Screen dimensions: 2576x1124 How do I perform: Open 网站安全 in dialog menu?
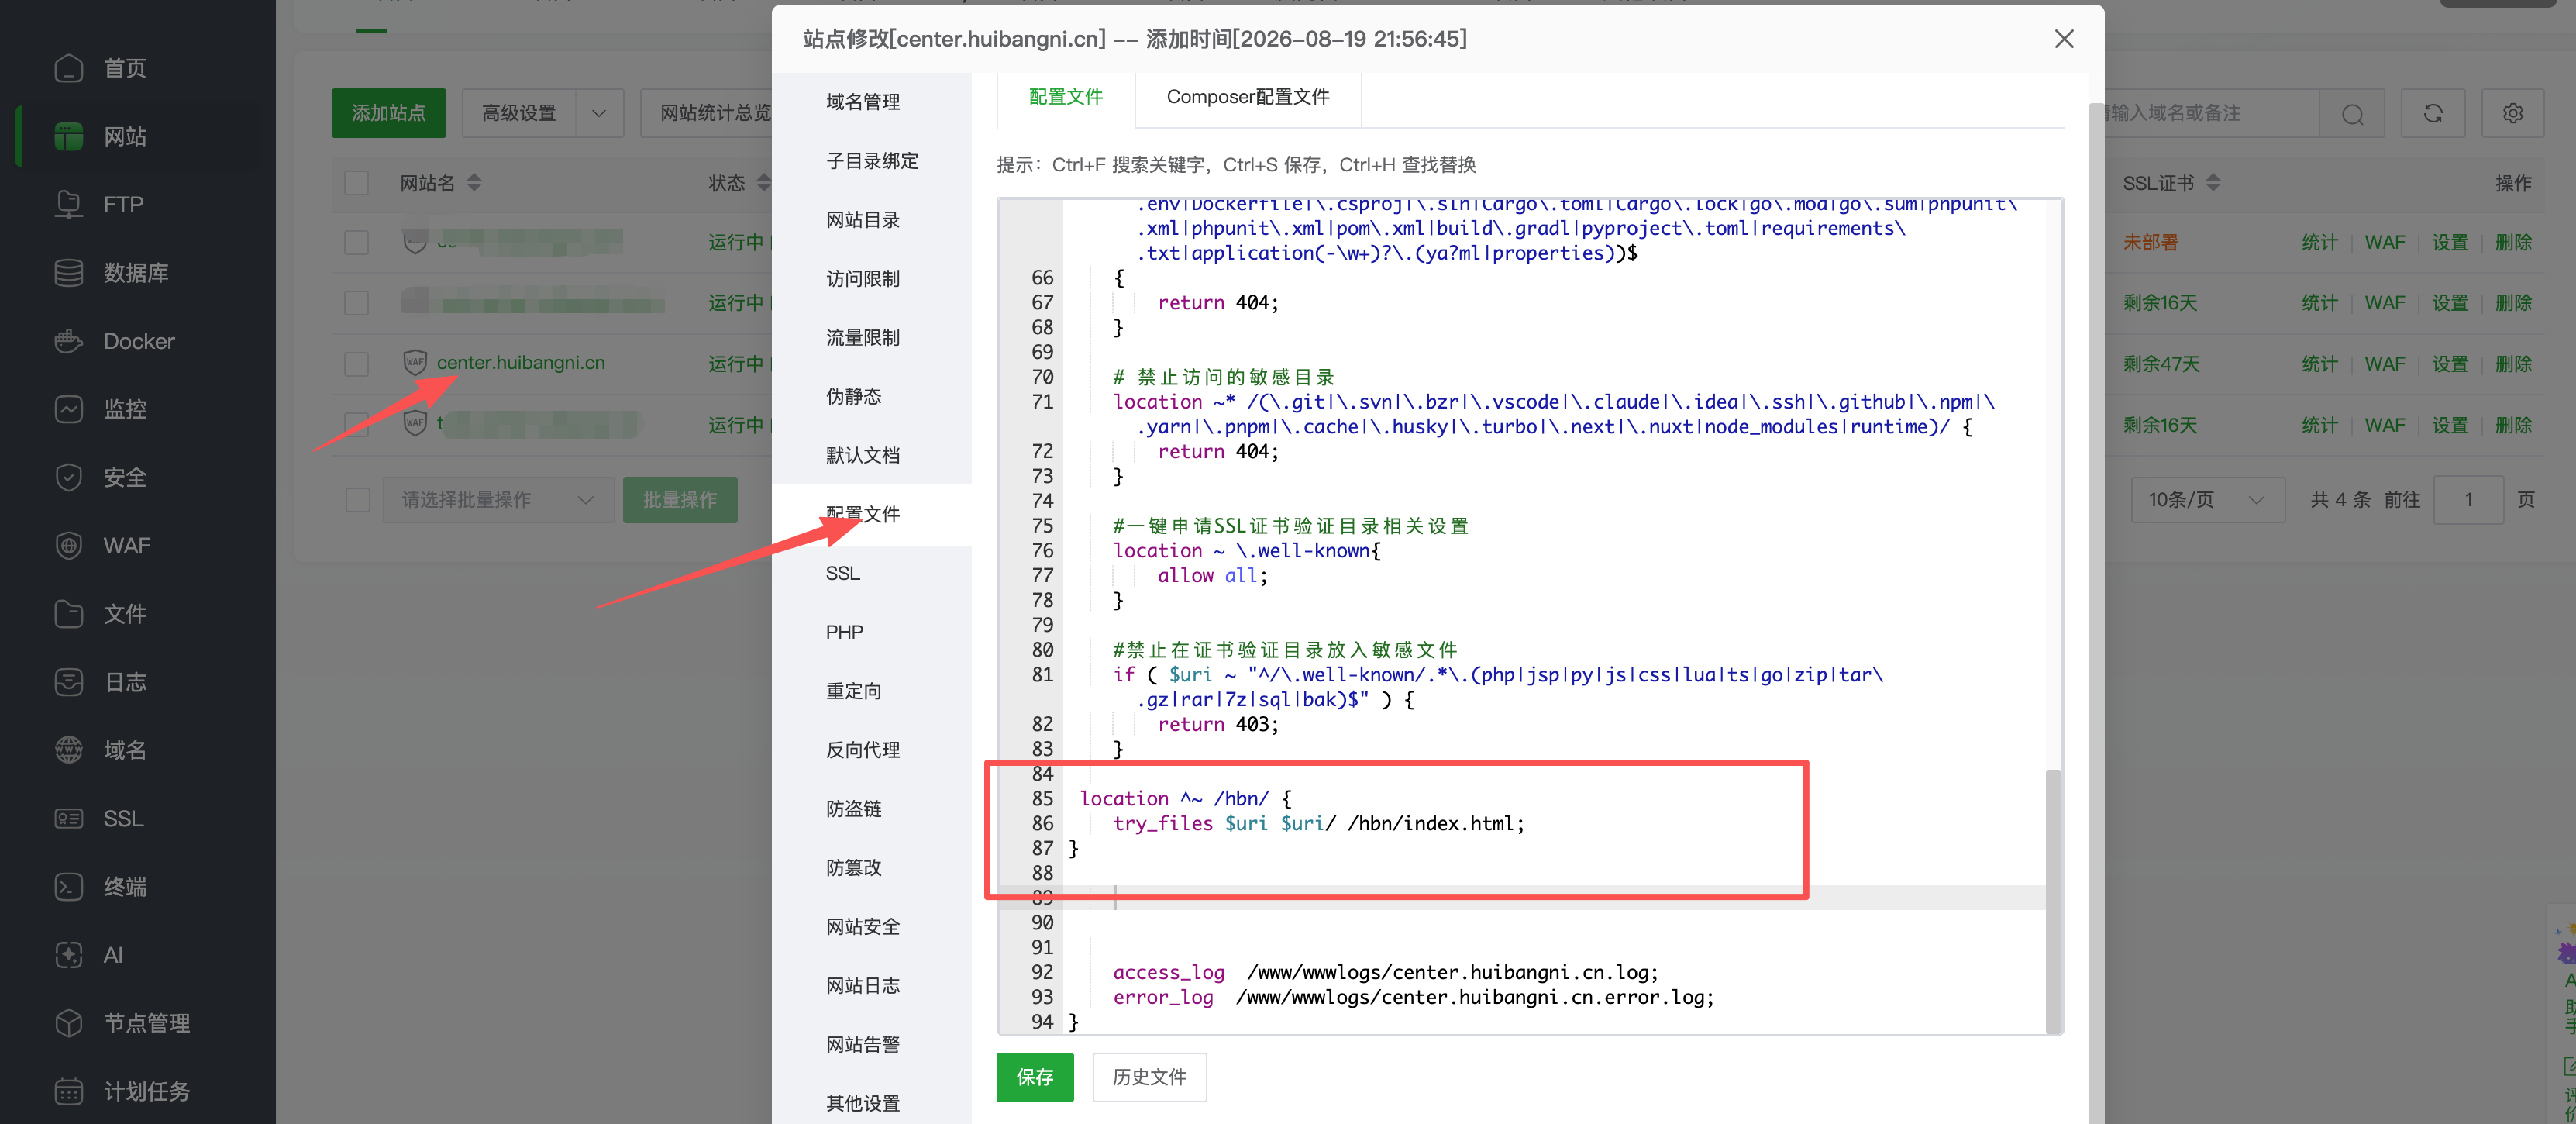(x=863, y=927)
